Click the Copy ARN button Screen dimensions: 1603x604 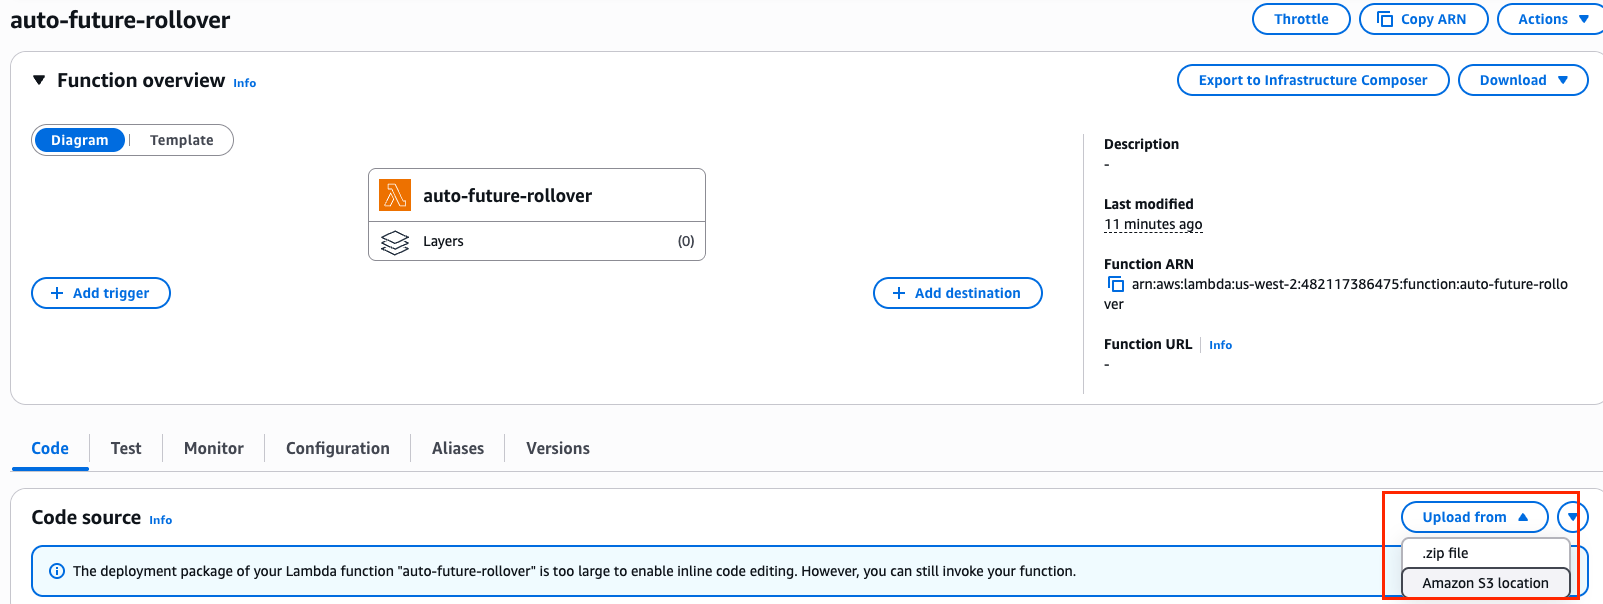pos(1423,19)
